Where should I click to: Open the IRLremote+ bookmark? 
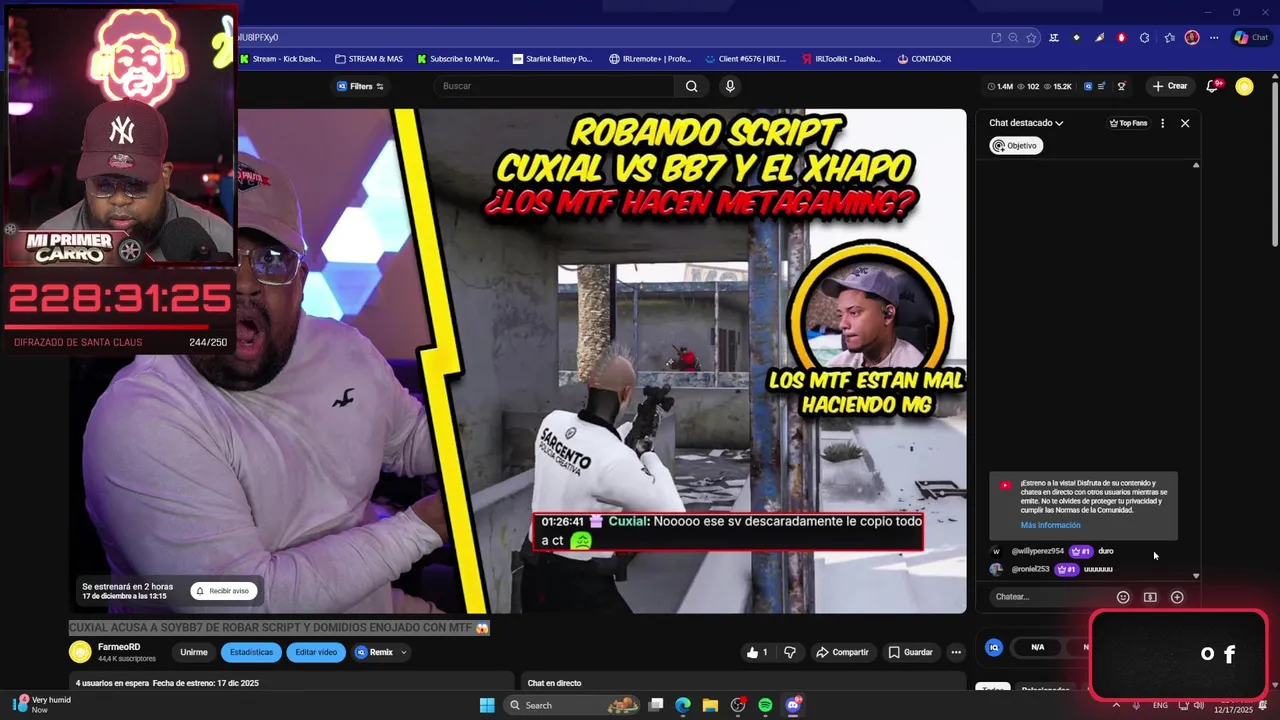pyautogui.click(x=650, y=59)
